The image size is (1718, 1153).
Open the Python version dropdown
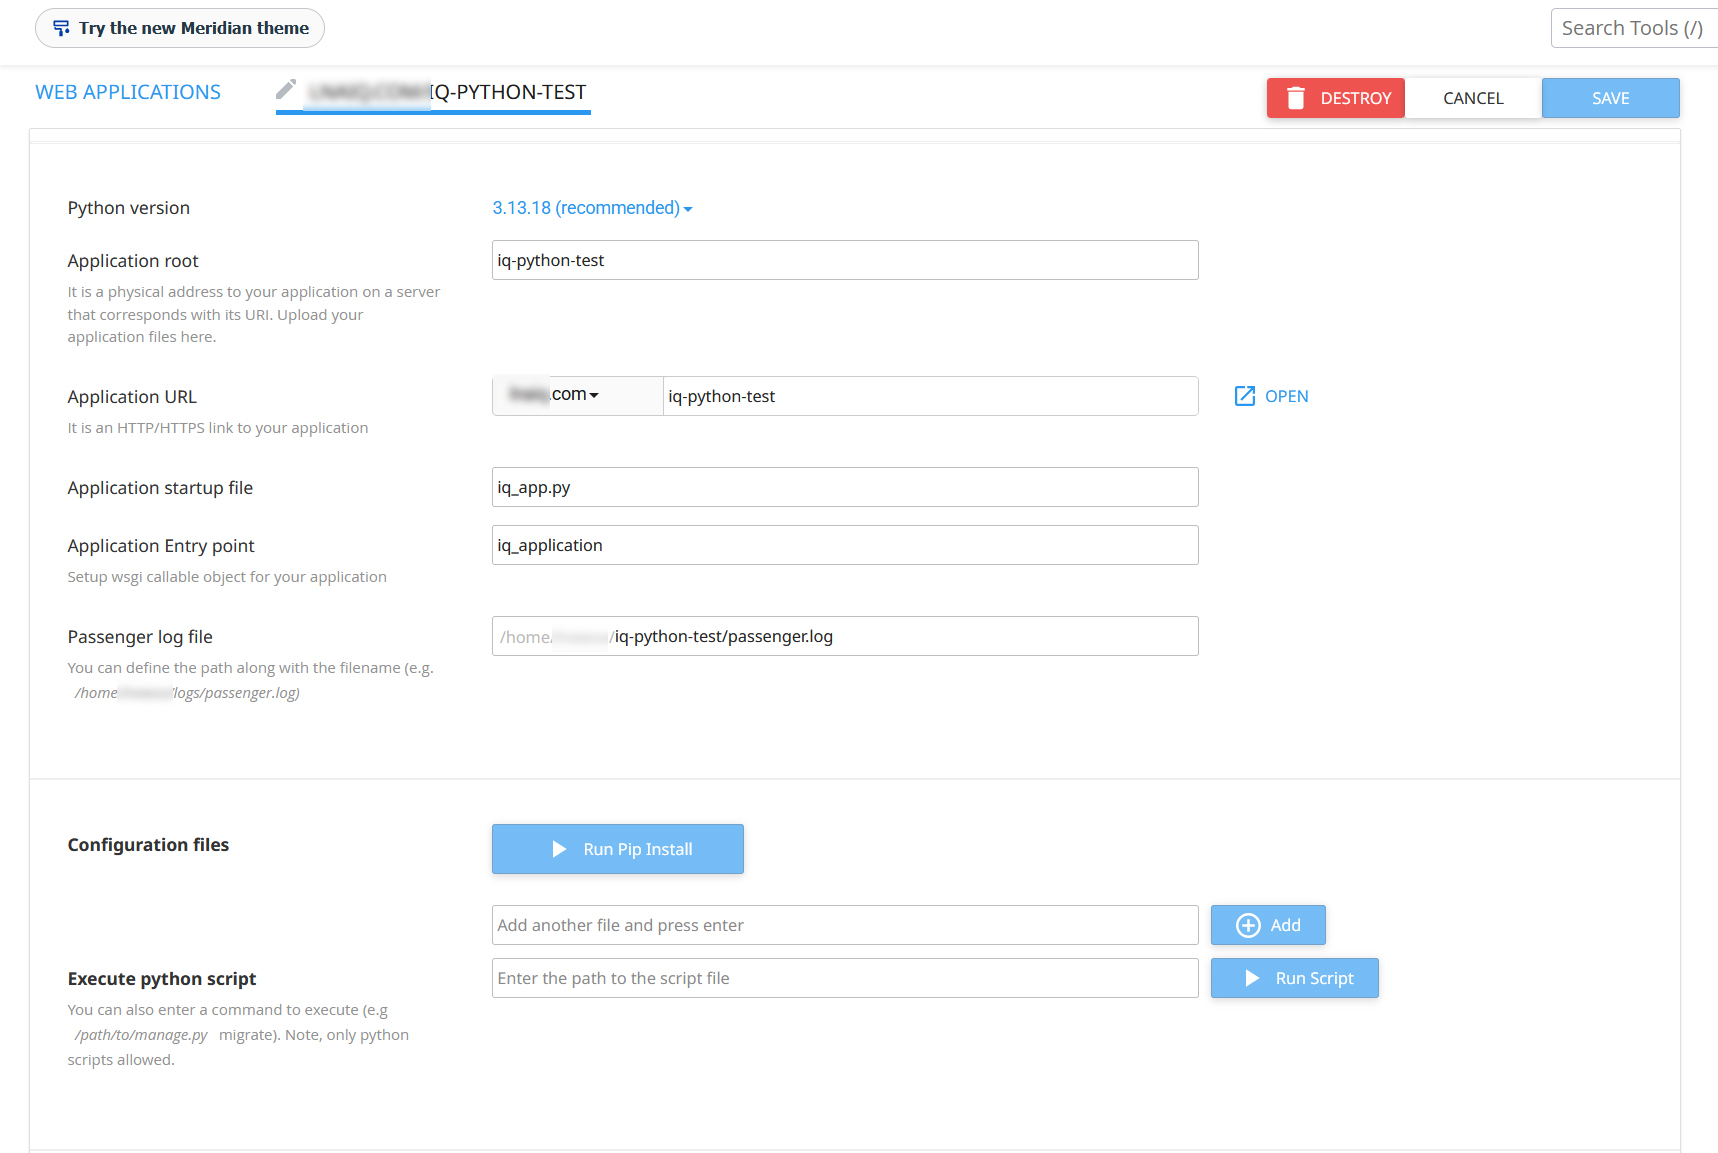tap(592, 208)
